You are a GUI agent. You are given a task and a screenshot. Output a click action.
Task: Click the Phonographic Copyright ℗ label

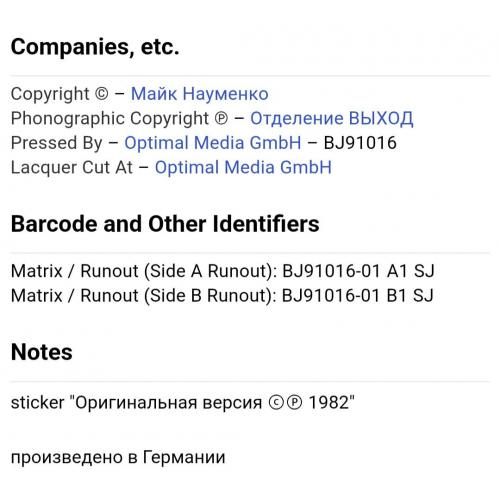[120, 119]
